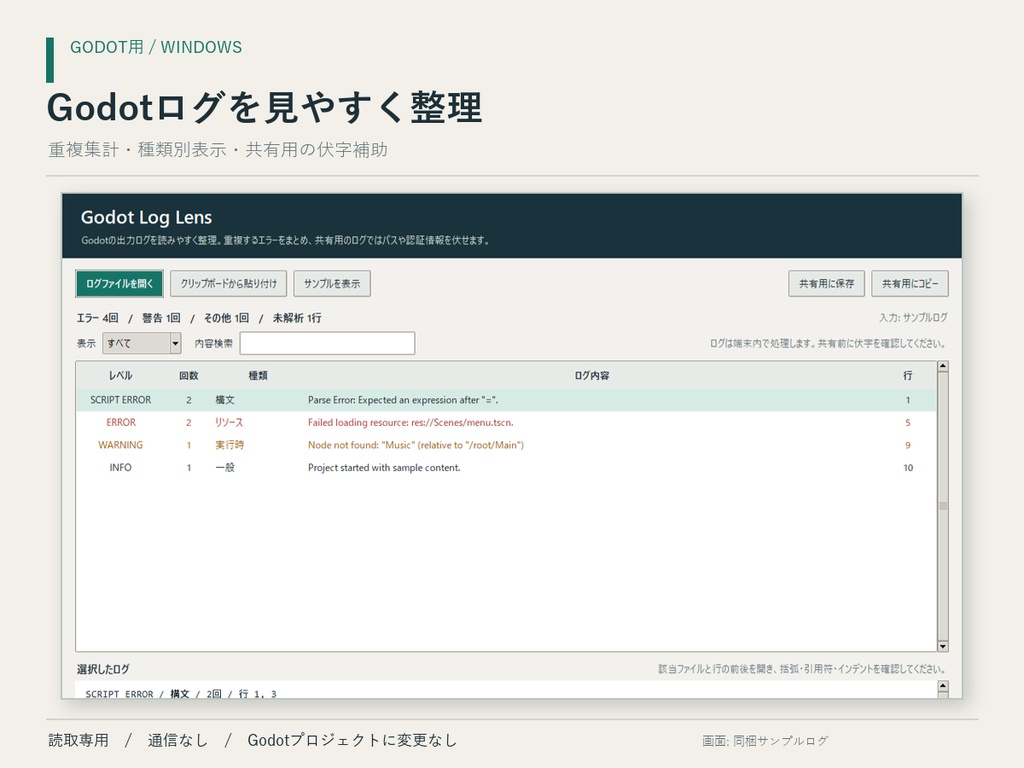Image resolution: width=1024 pixels, height=768 pixels.
Task: Click the 一般 category cell
Action: pyautogui.click(x=225, y=468)
